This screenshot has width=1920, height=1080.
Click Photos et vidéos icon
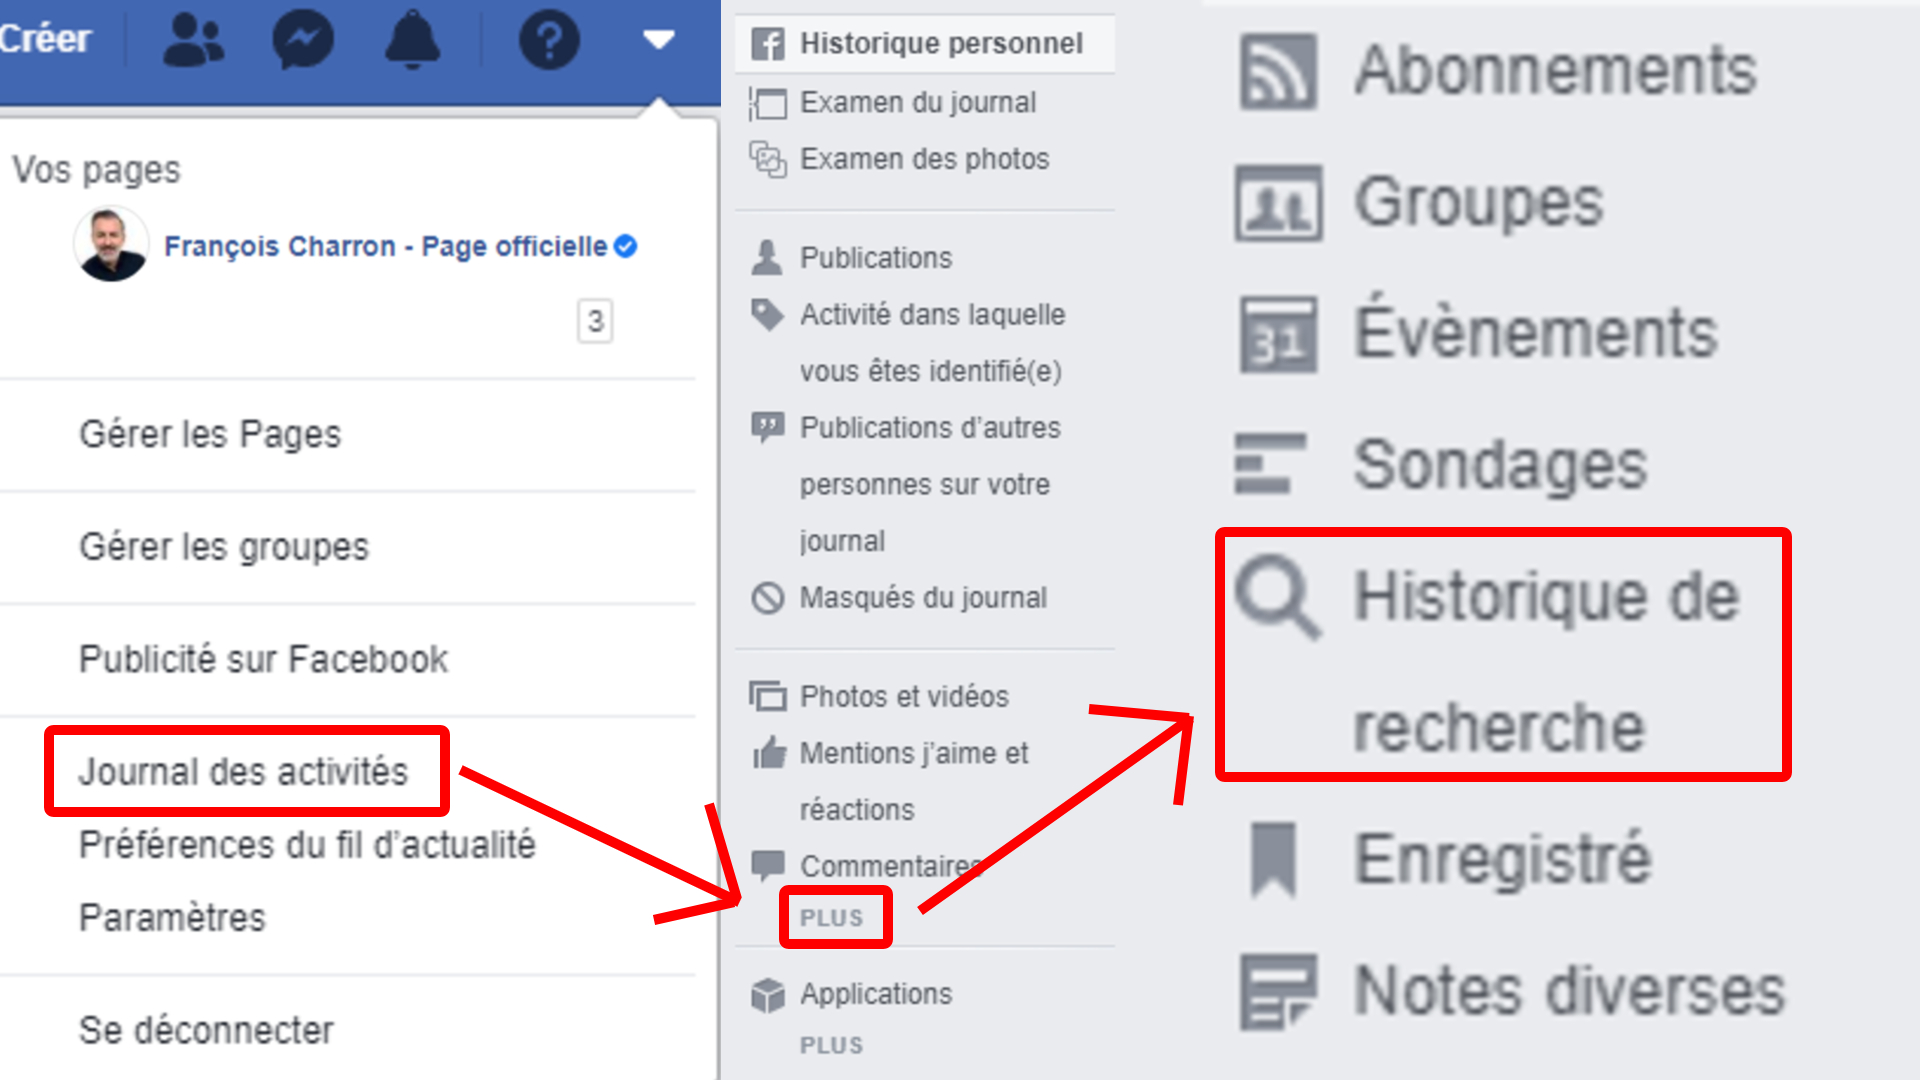click(x=767, y=696)
